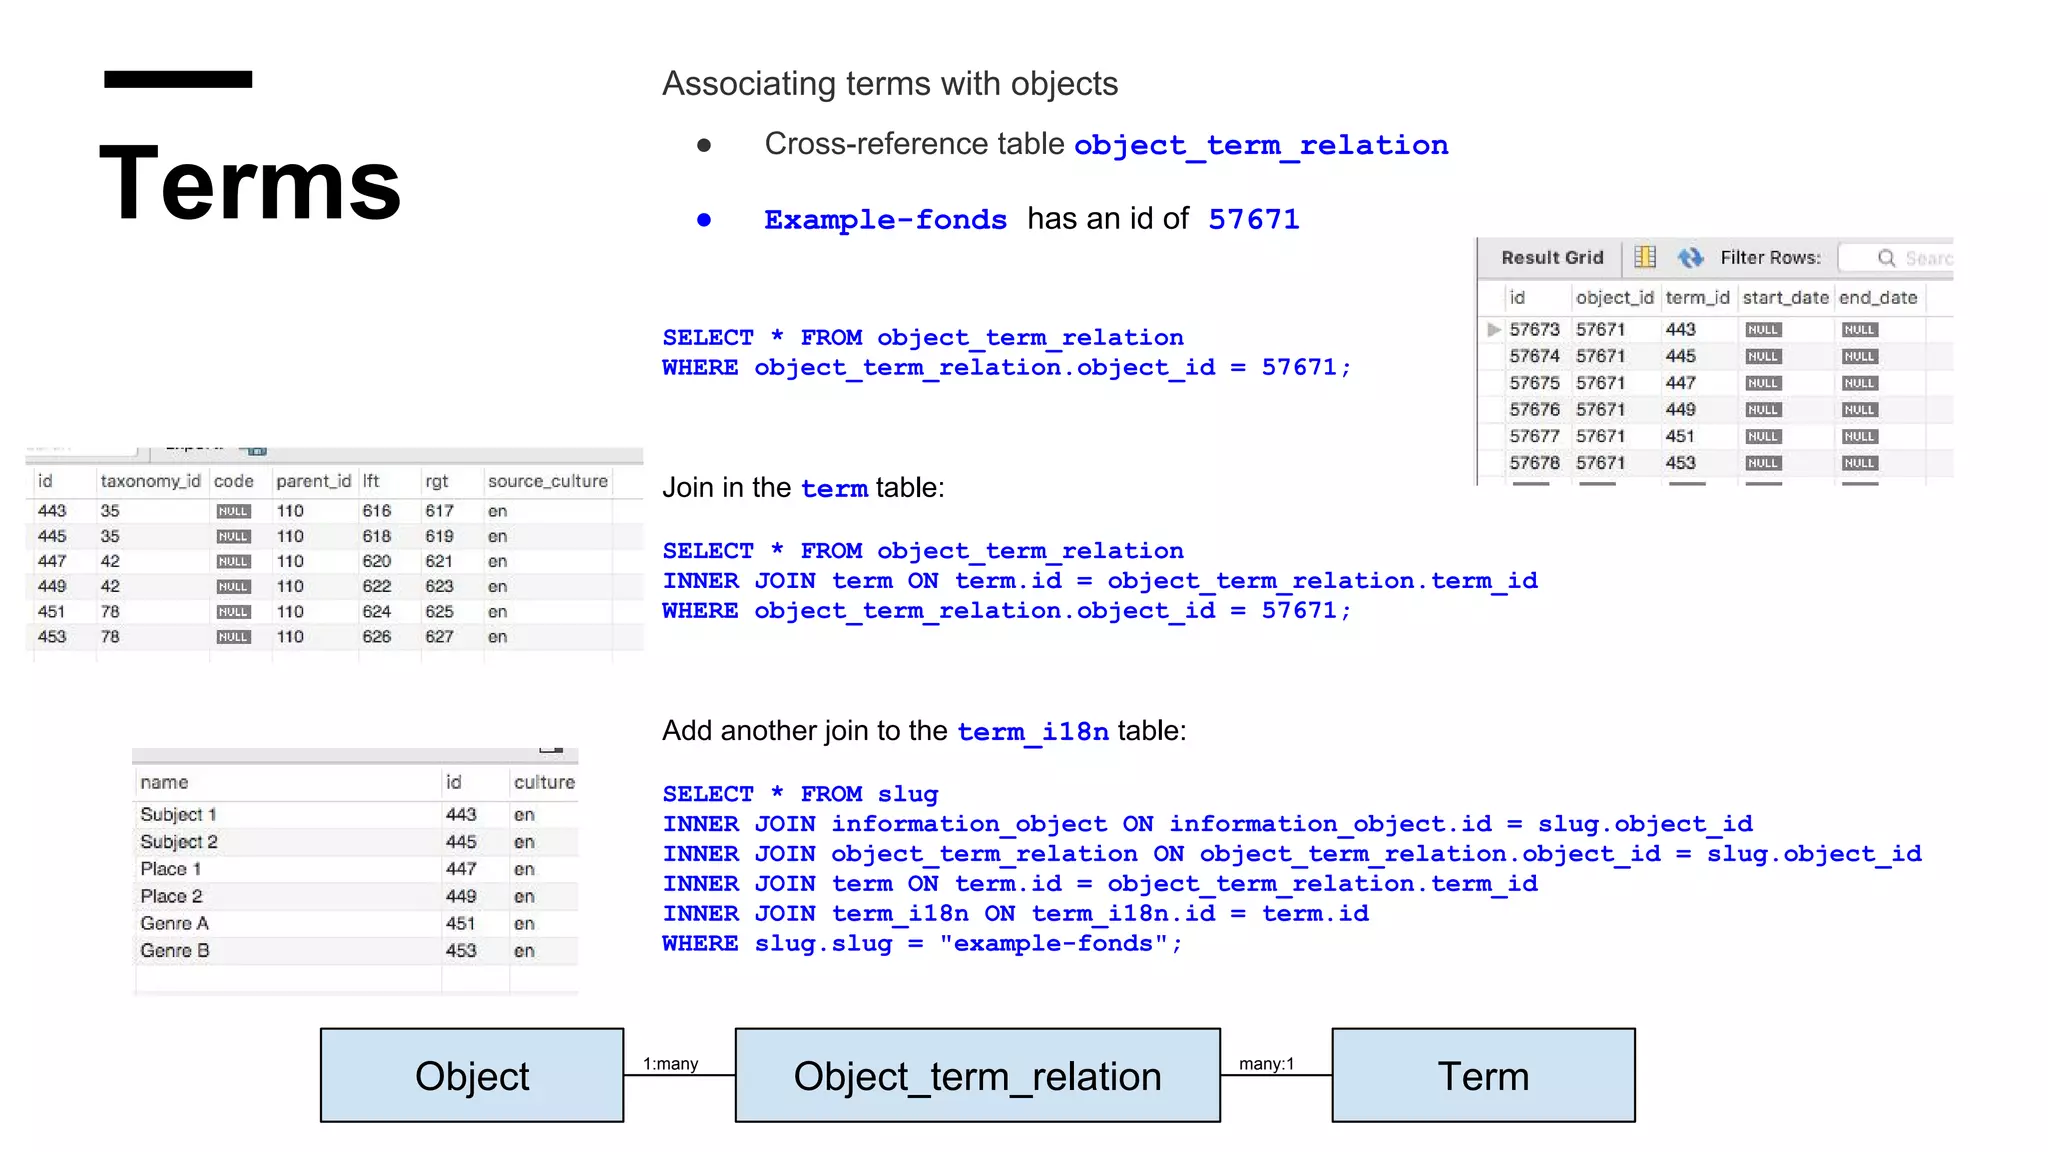Select rgt value 627 in term table

[439, 637]
